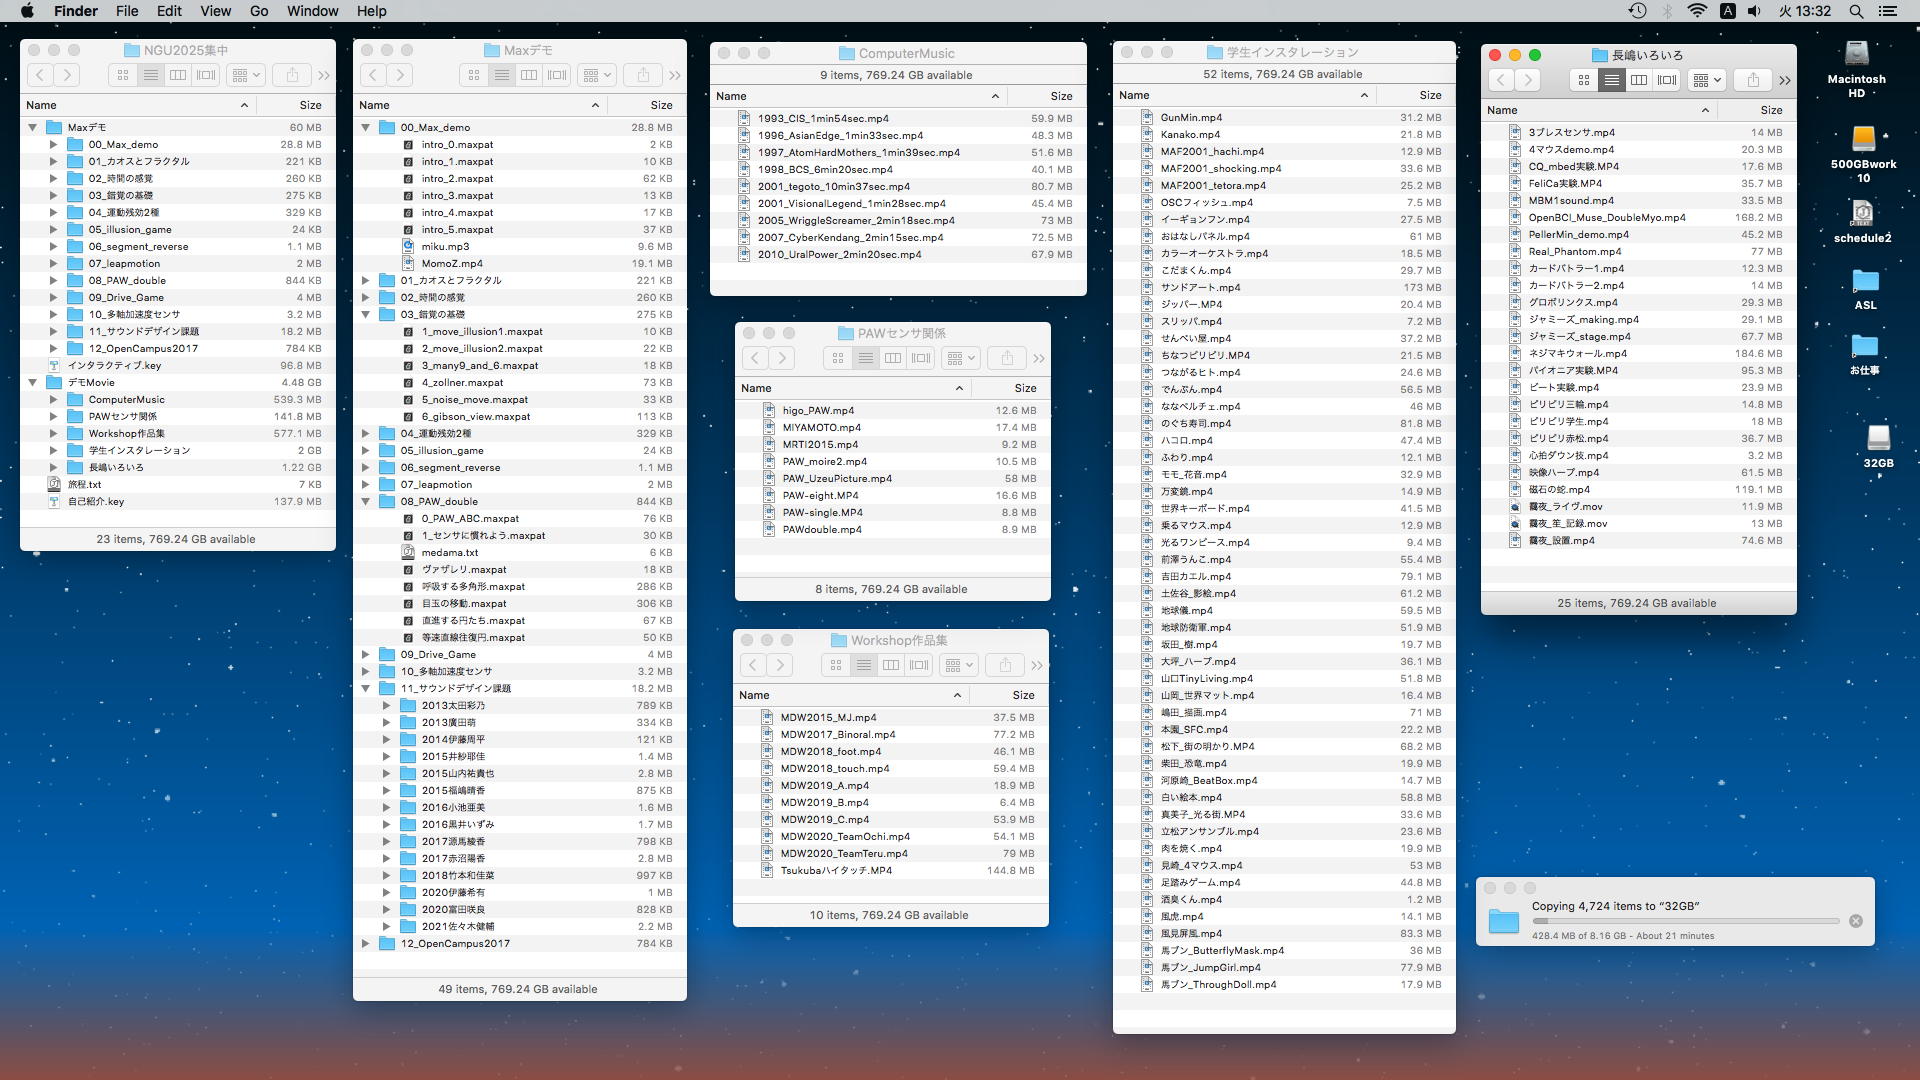This screenshot has height=1080, width=1920.
Task: Go back in PAWセンサ関係 window
Action: click(x=756, y=358)
